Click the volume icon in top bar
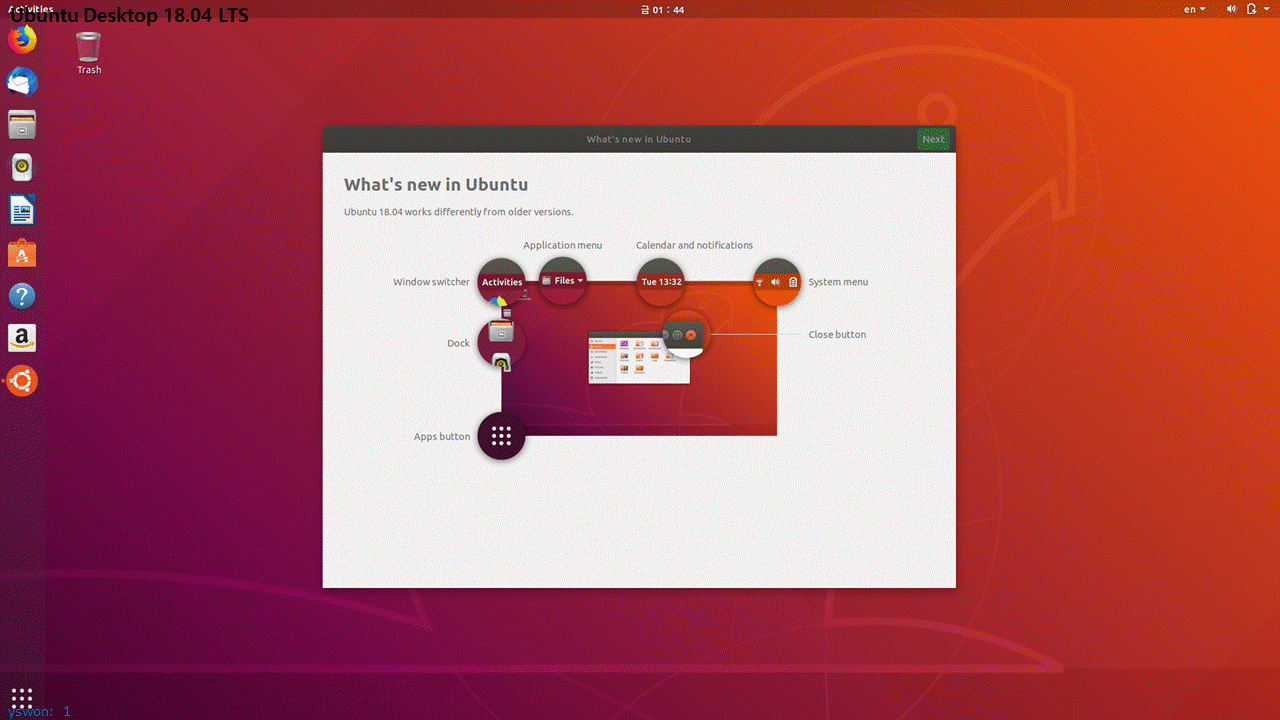This screenshot has width=1280, height=720. point(1231,9)
